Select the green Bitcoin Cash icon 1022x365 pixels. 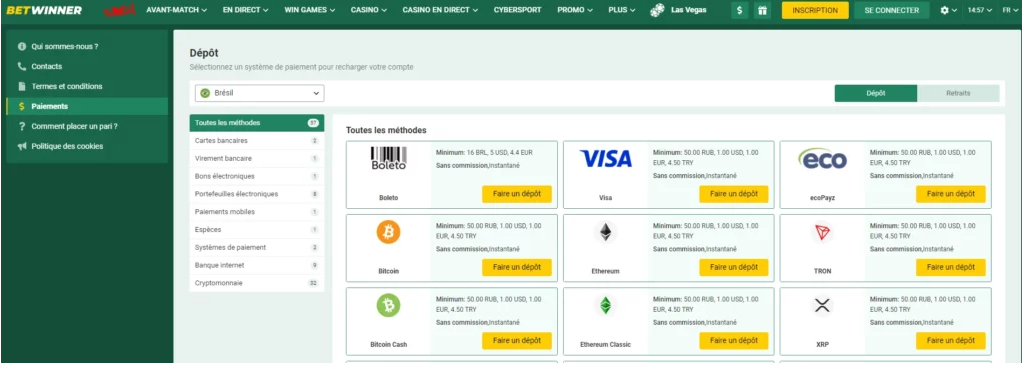[388, 305]
